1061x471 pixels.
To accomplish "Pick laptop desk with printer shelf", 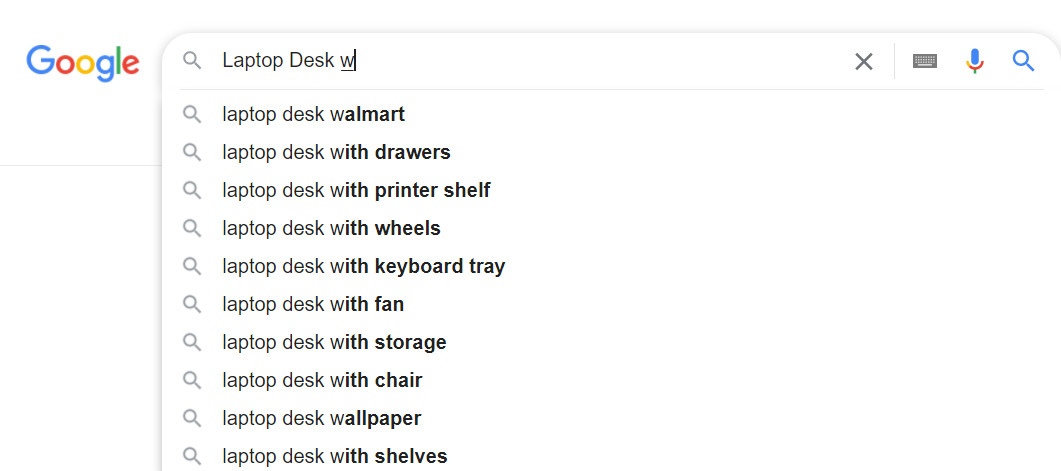I will [356, 190].
